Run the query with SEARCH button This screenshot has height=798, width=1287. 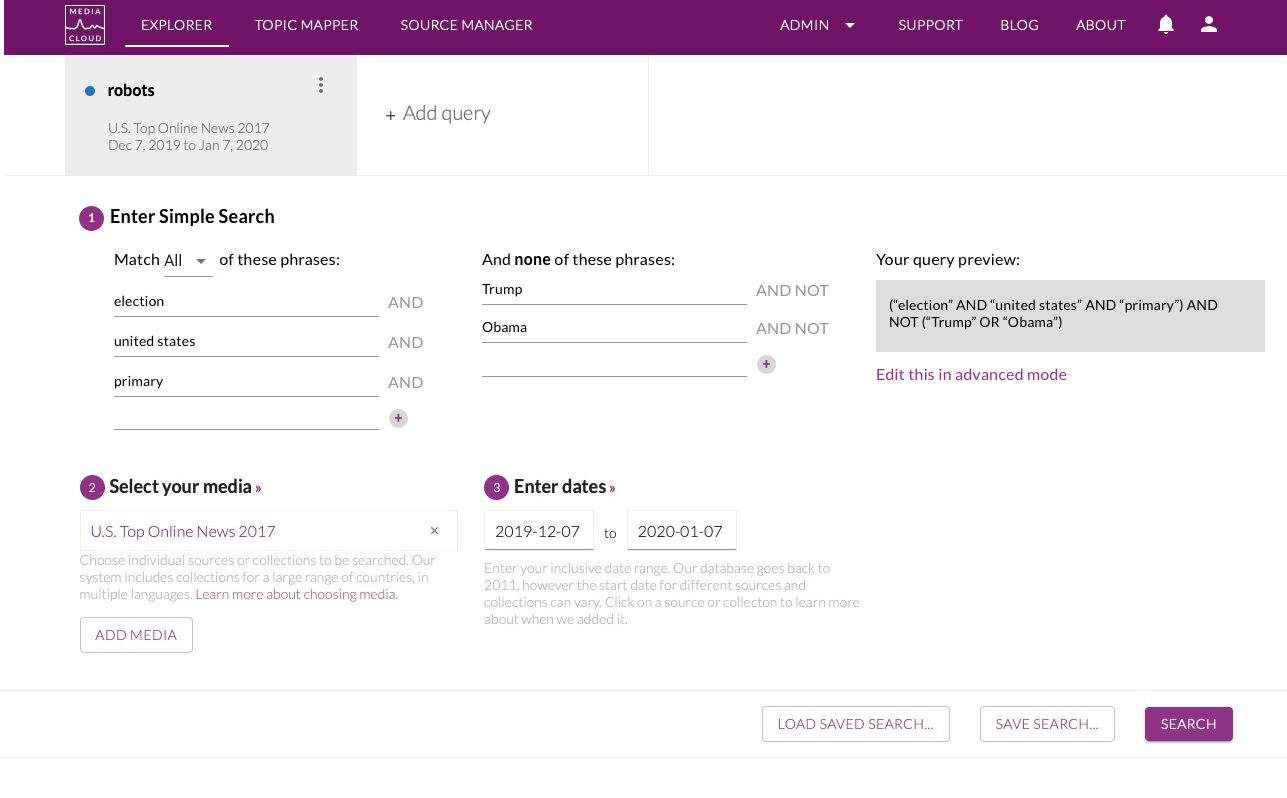click(1188, 724)
